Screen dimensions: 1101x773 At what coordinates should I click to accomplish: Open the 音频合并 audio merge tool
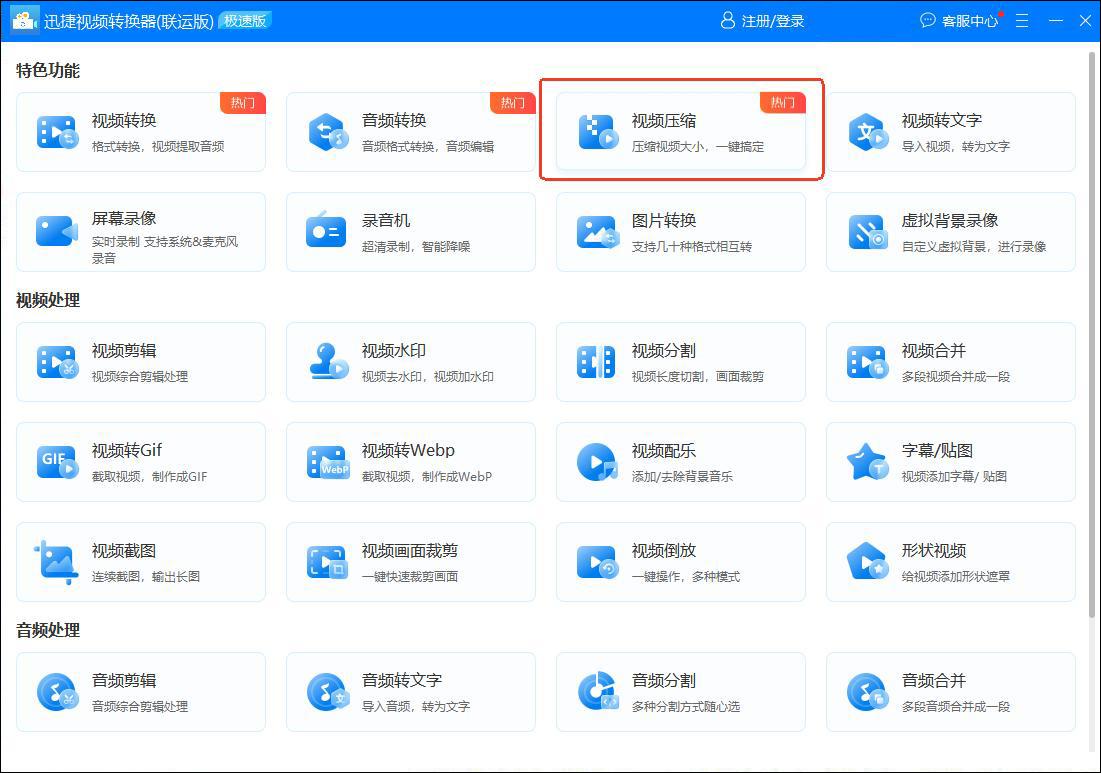(951, 692)
